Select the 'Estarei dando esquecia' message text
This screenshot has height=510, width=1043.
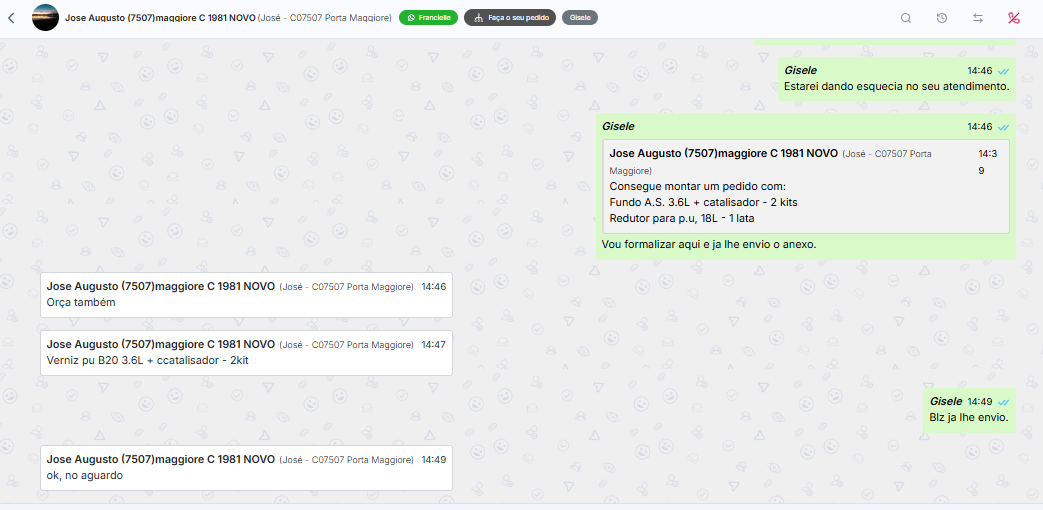click(x=896, y=87)
